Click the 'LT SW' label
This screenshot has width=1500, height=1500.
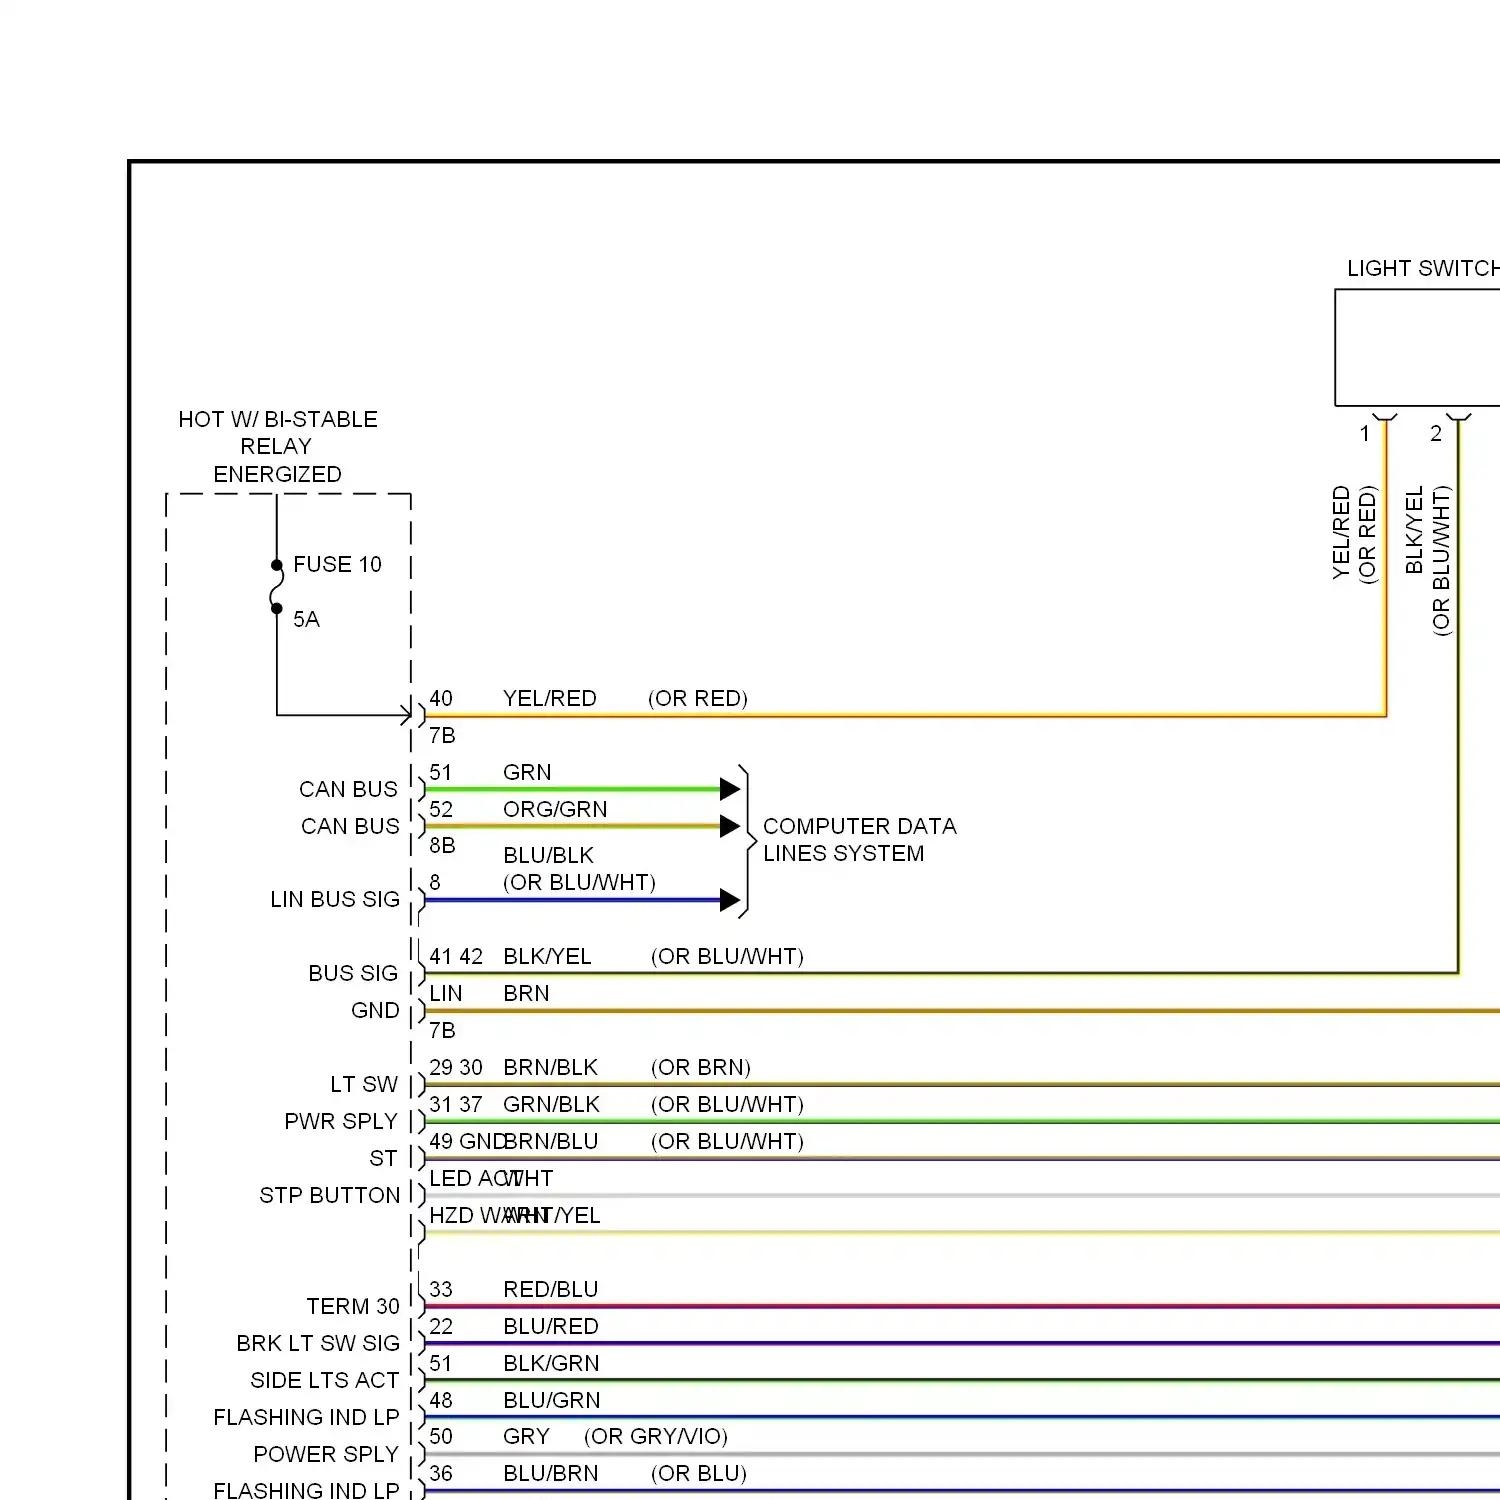click(x=364, y=1084)
